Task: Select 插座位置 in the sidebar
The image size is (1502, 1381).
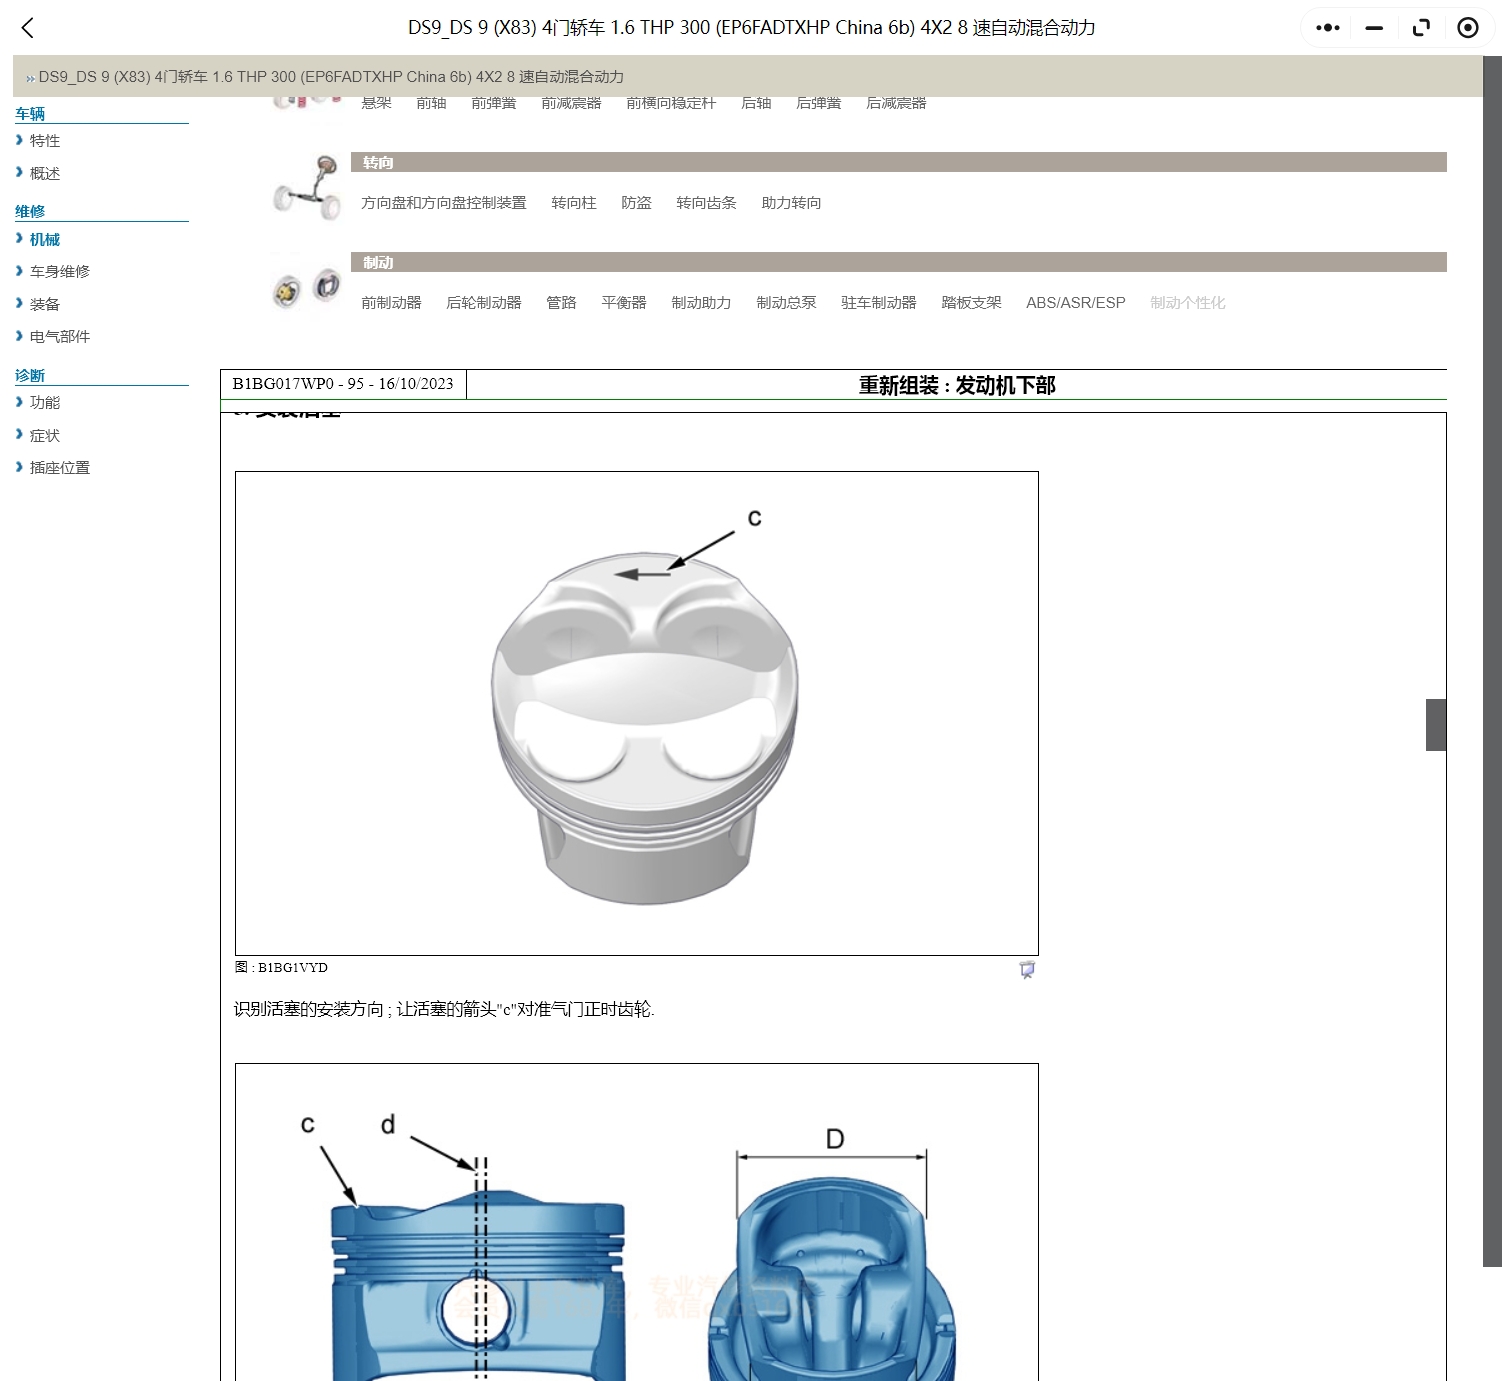Action: pos(59,468)
